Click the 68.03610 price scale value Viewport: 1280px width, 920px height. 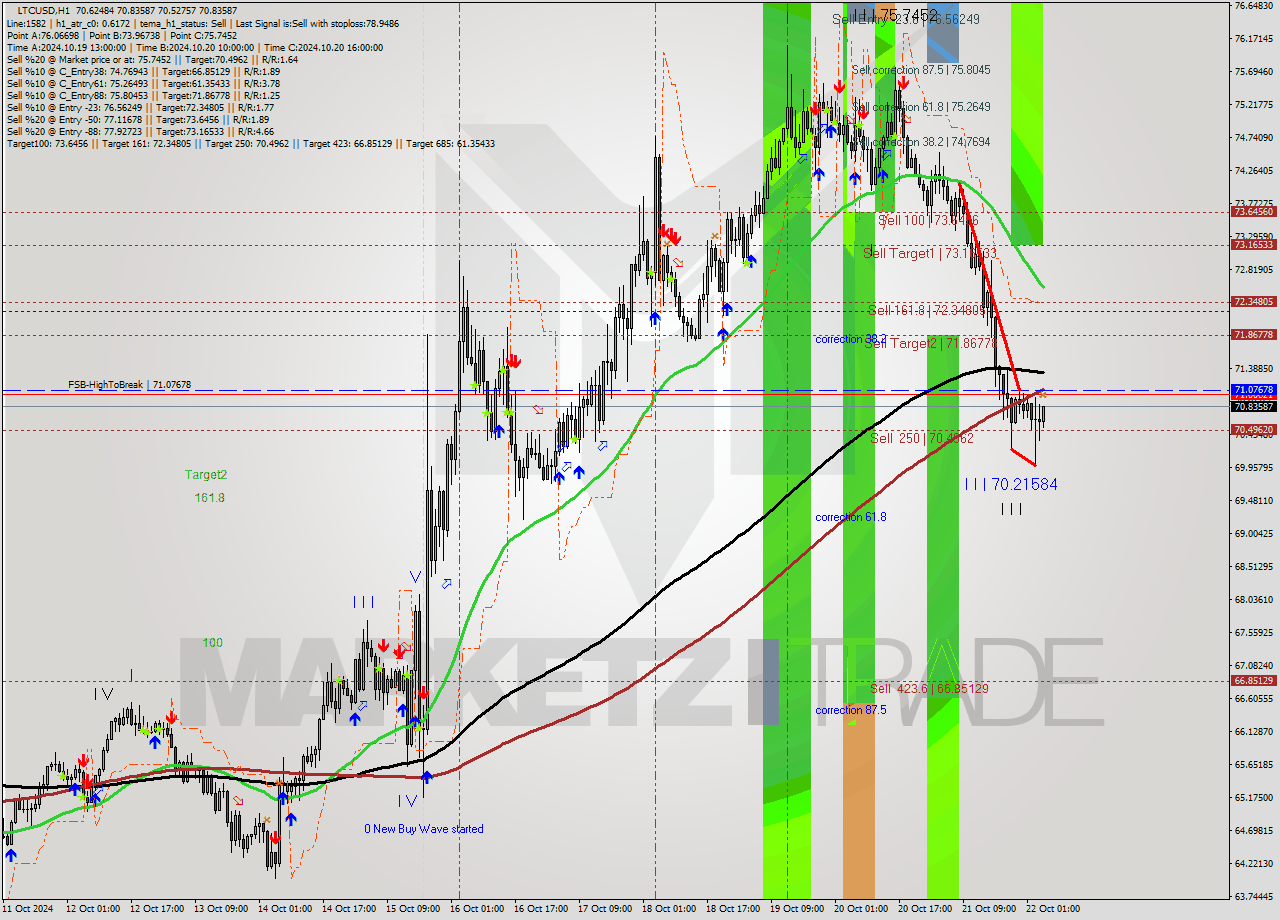pos(1253,599)
